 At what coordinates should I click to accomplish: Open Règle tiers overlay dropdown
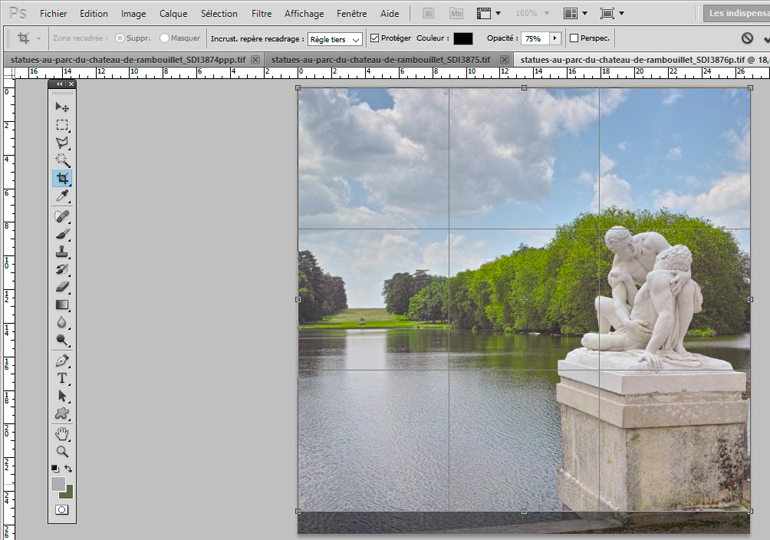[335, 39]
